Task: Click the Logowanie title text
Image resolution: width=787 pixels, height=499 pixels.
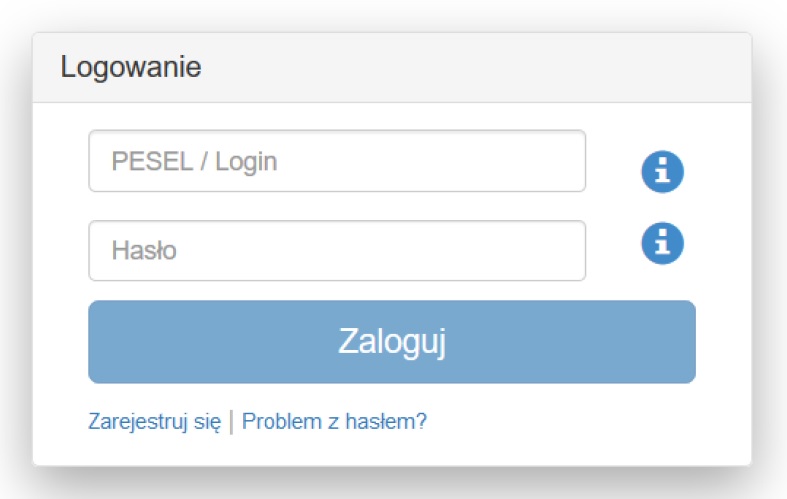Action: coord(131,67)
